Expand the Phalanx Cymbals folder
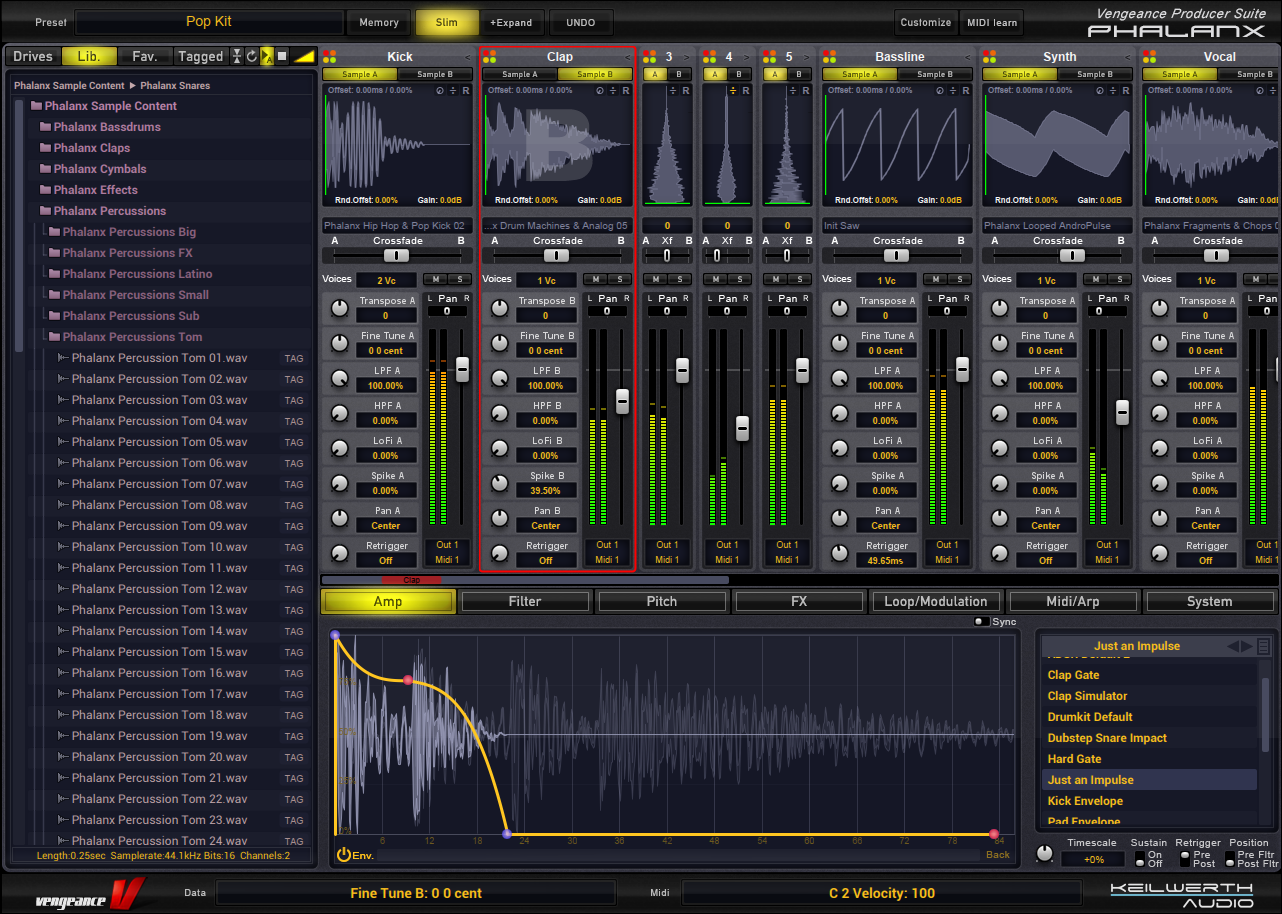1282x914 pixels. pos(45,169)
